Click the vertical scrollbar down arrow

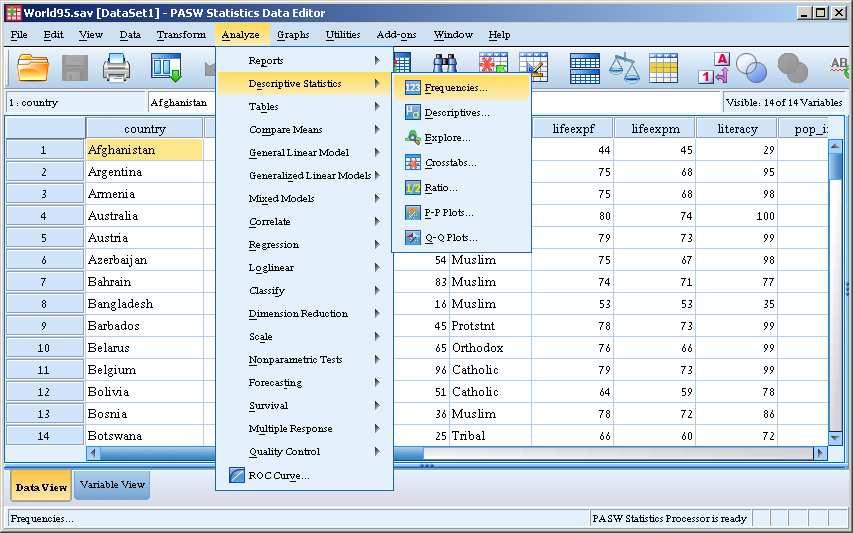pos(835,437)
